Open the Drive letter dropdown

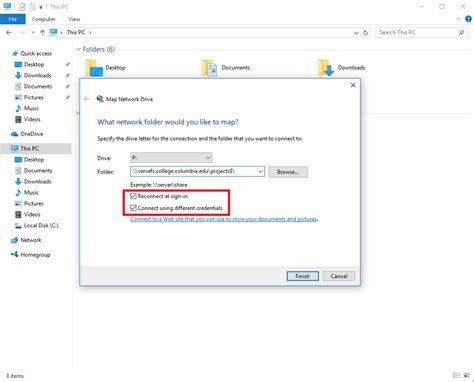[x=171, y=157]
